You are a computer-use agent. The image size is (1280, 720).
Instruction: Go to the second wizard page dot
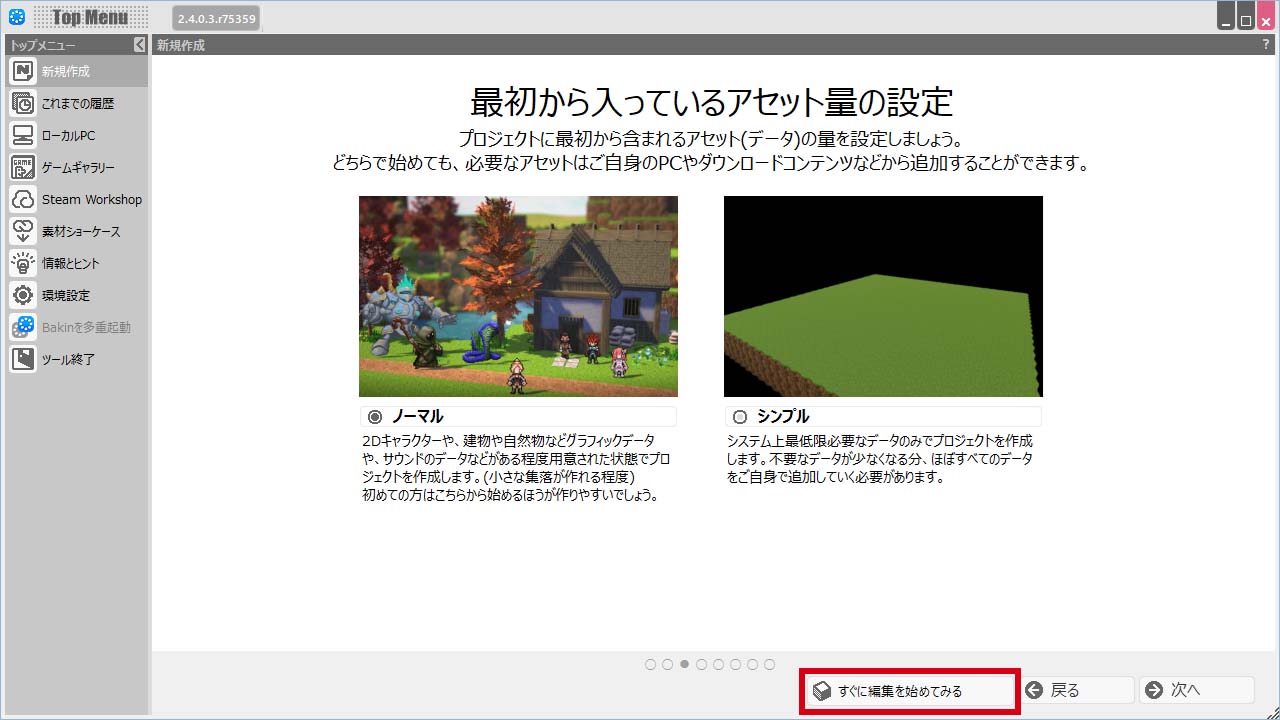click(667, 664)
